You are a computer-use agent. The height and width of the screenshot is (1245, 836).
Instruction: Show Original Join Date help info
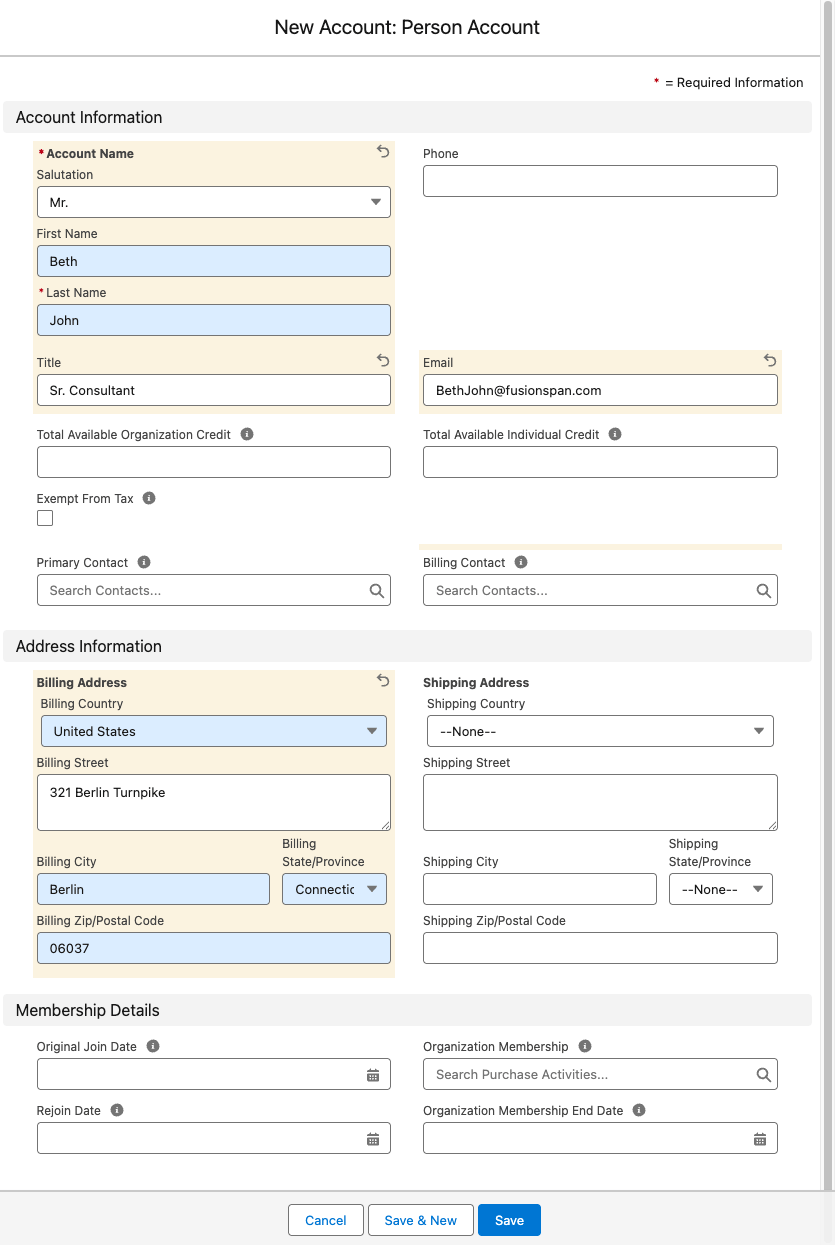coord(153,1046)
